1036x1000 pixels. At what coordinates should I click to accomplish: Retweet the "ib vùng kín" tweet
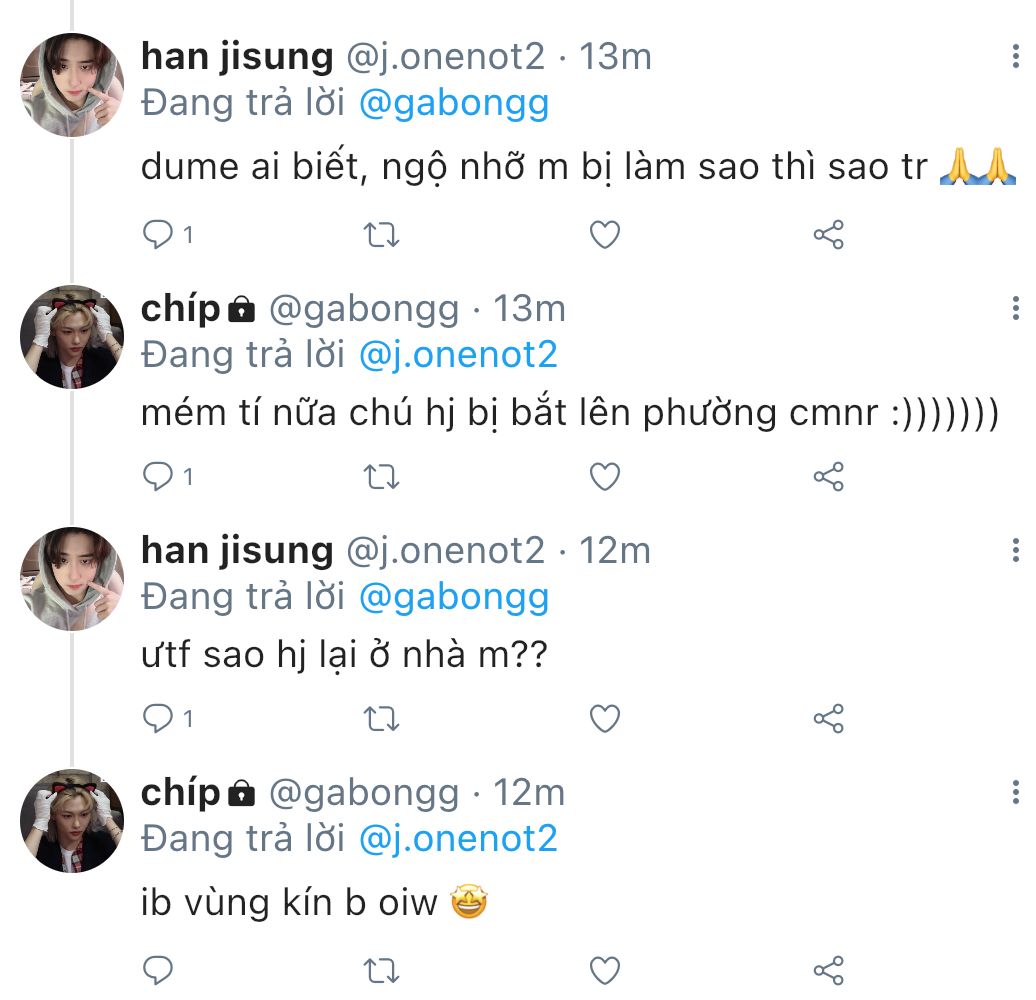pyautogui.click(x=380, y=969)
